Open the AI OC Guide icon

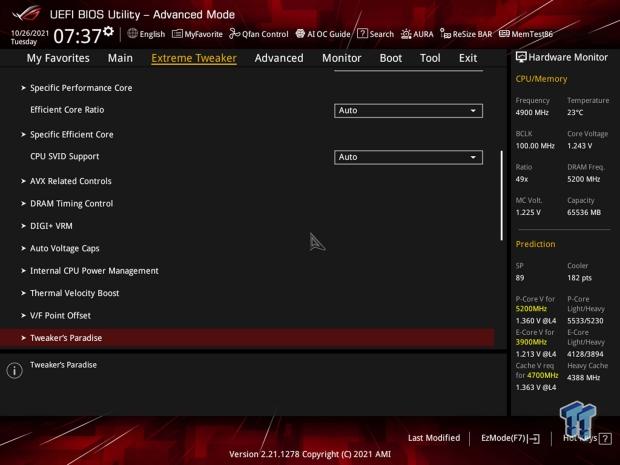300,34
